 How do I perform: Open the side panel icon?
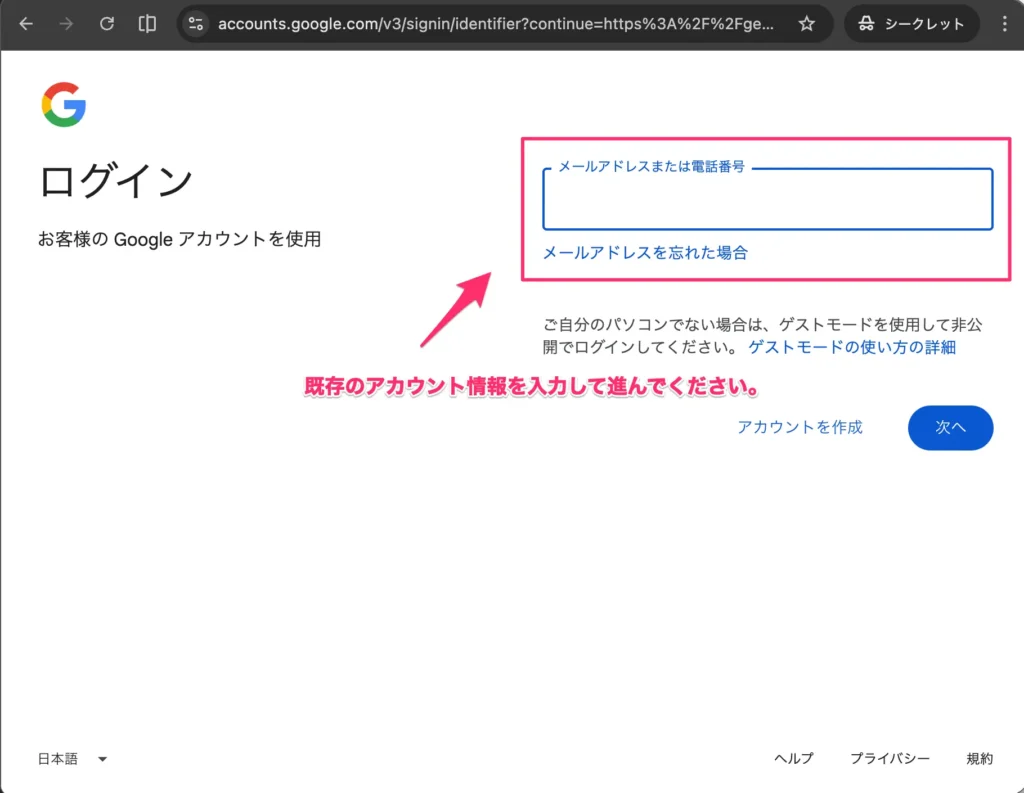coord(147,24)
